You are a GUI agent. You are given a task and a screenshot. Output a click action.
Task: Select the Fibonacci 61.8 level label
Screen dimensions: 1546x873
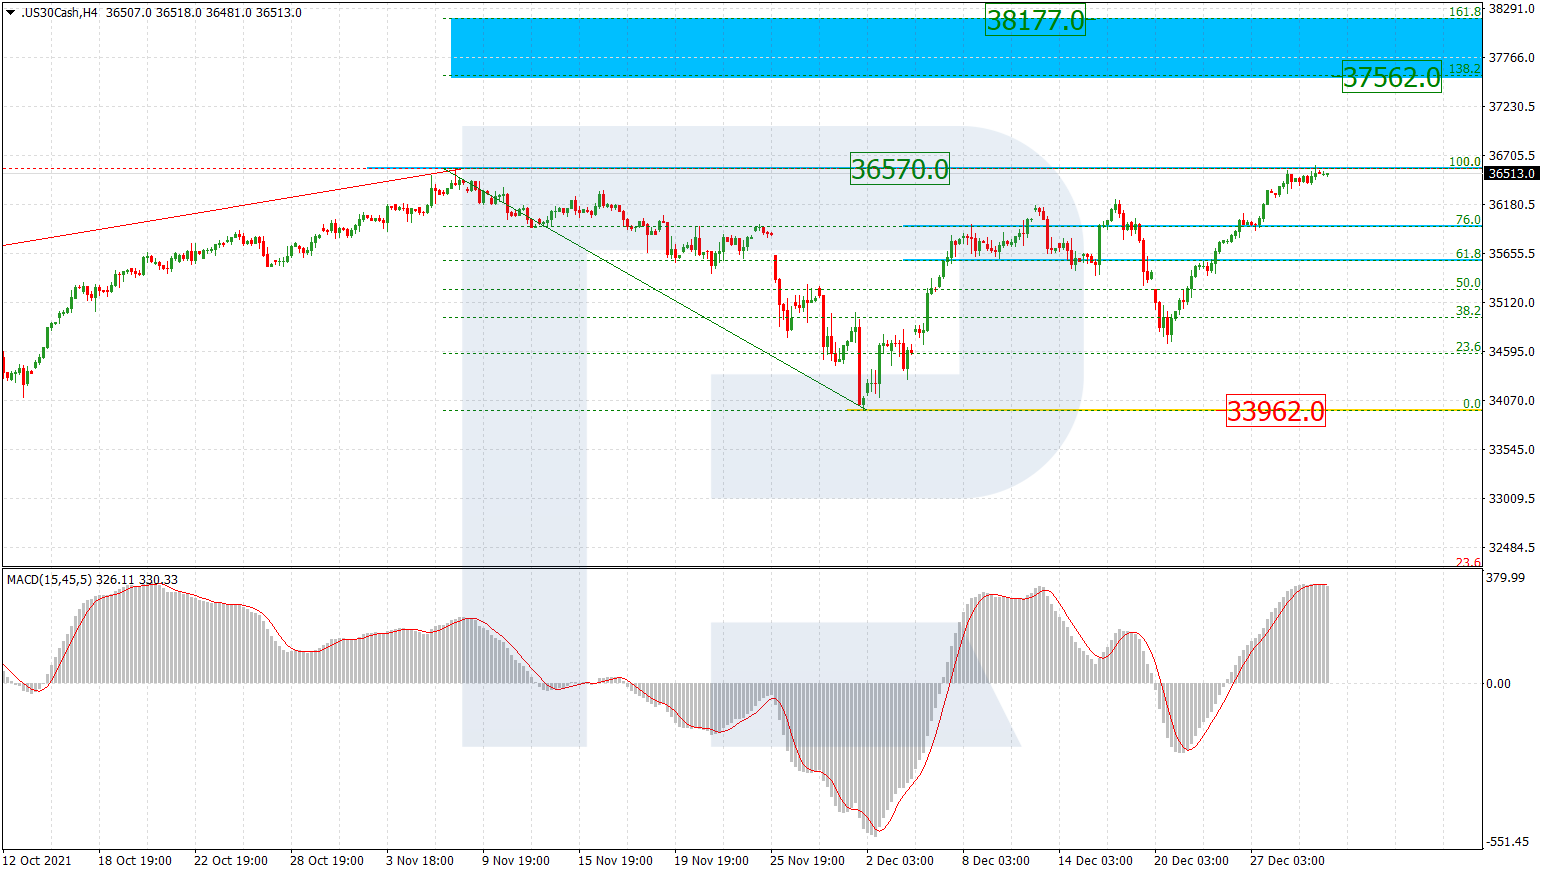[1468, 254]
